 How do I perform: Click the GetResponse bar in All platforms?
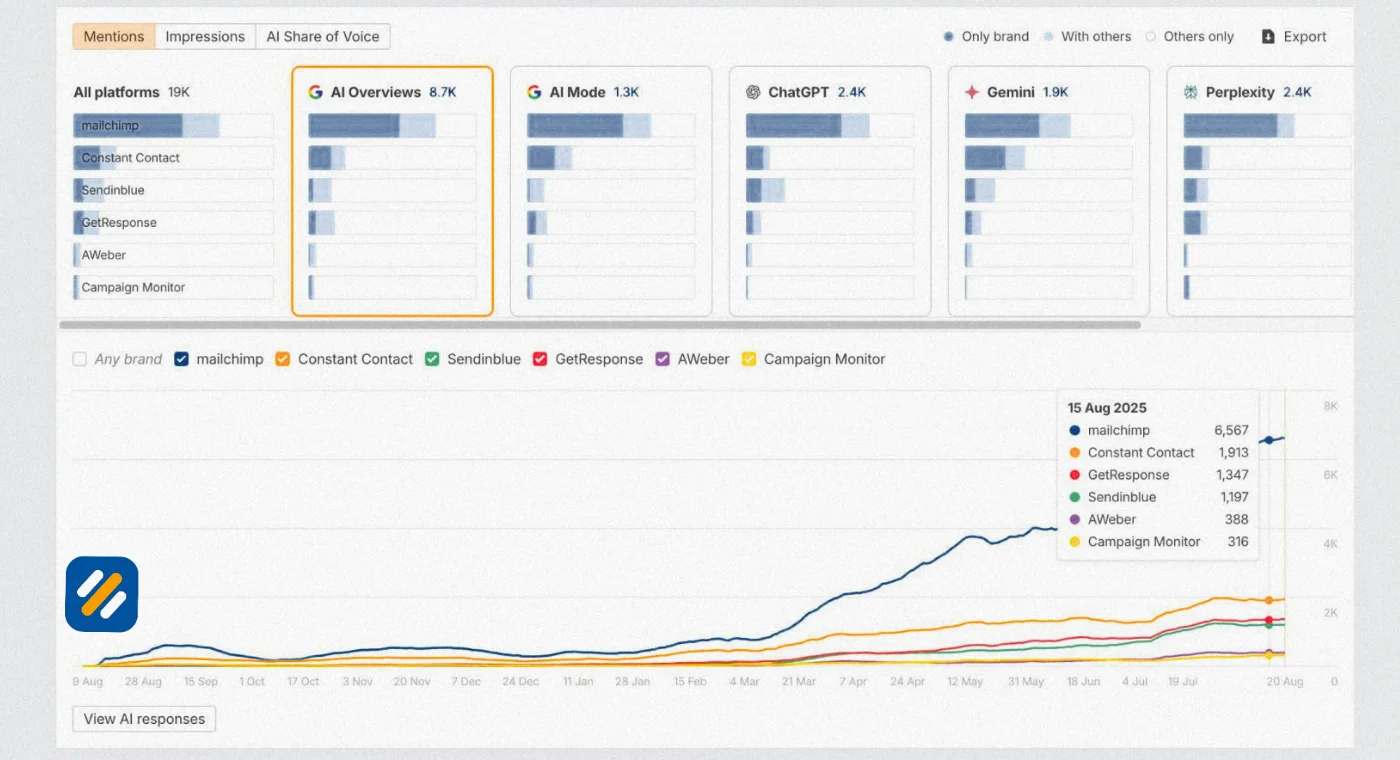coord(173,223)
